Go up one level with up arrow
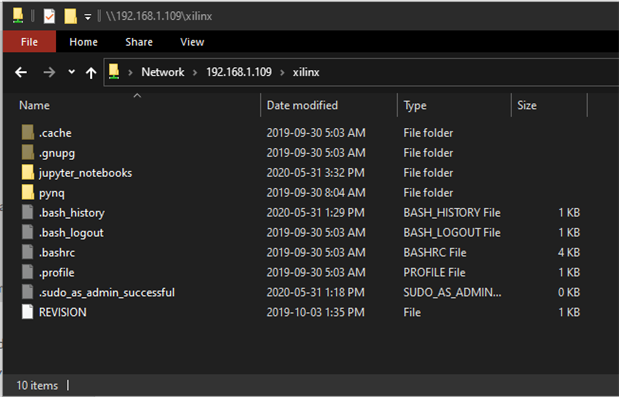The image size is (619, 397). [91, 73]
